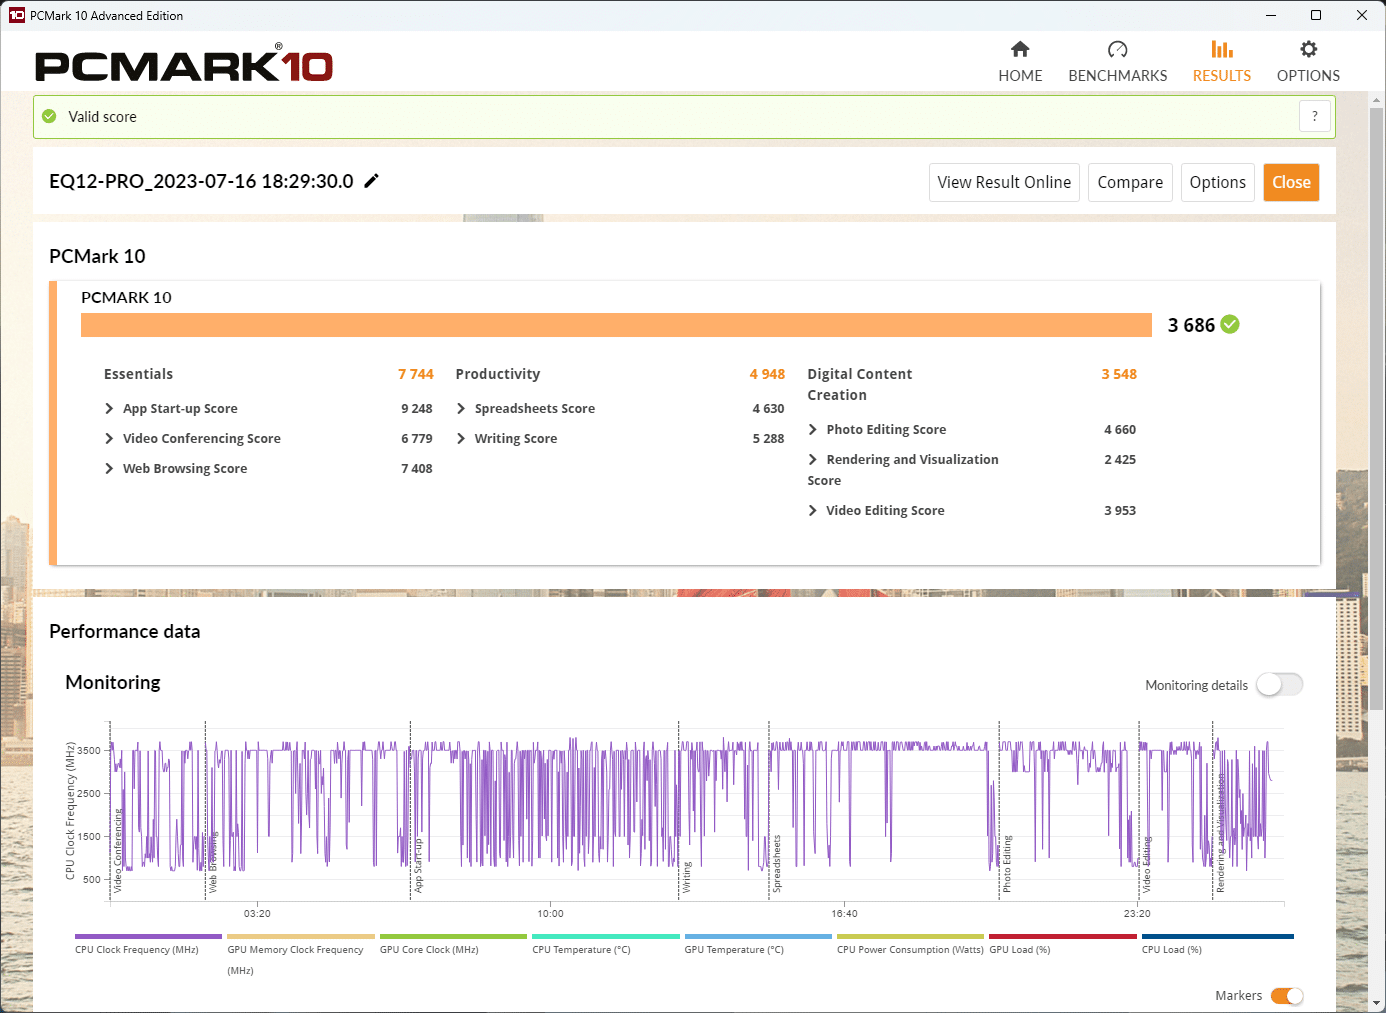Screen dimensions: 1386x1013
Task: Open the Benchmarks gauge icon
Action: (1117, 50)
